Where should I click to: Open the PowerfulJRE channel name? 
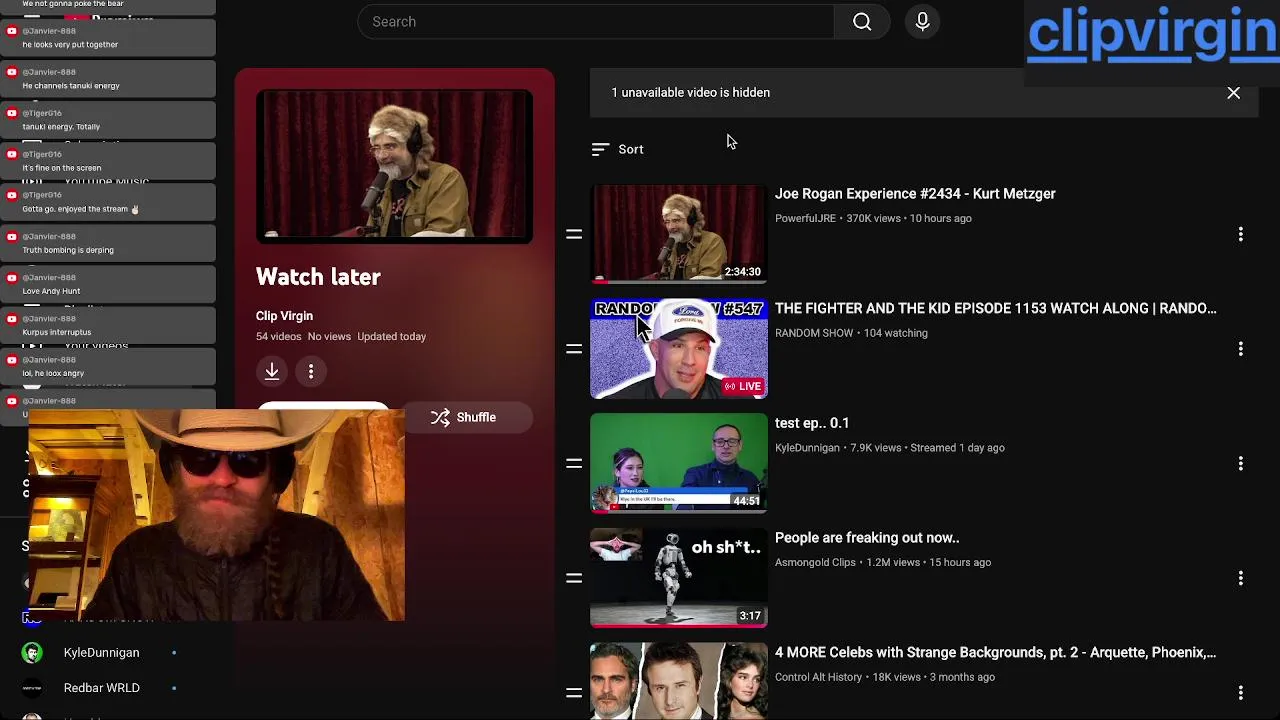pyautogui.click(x=805, y=218)
